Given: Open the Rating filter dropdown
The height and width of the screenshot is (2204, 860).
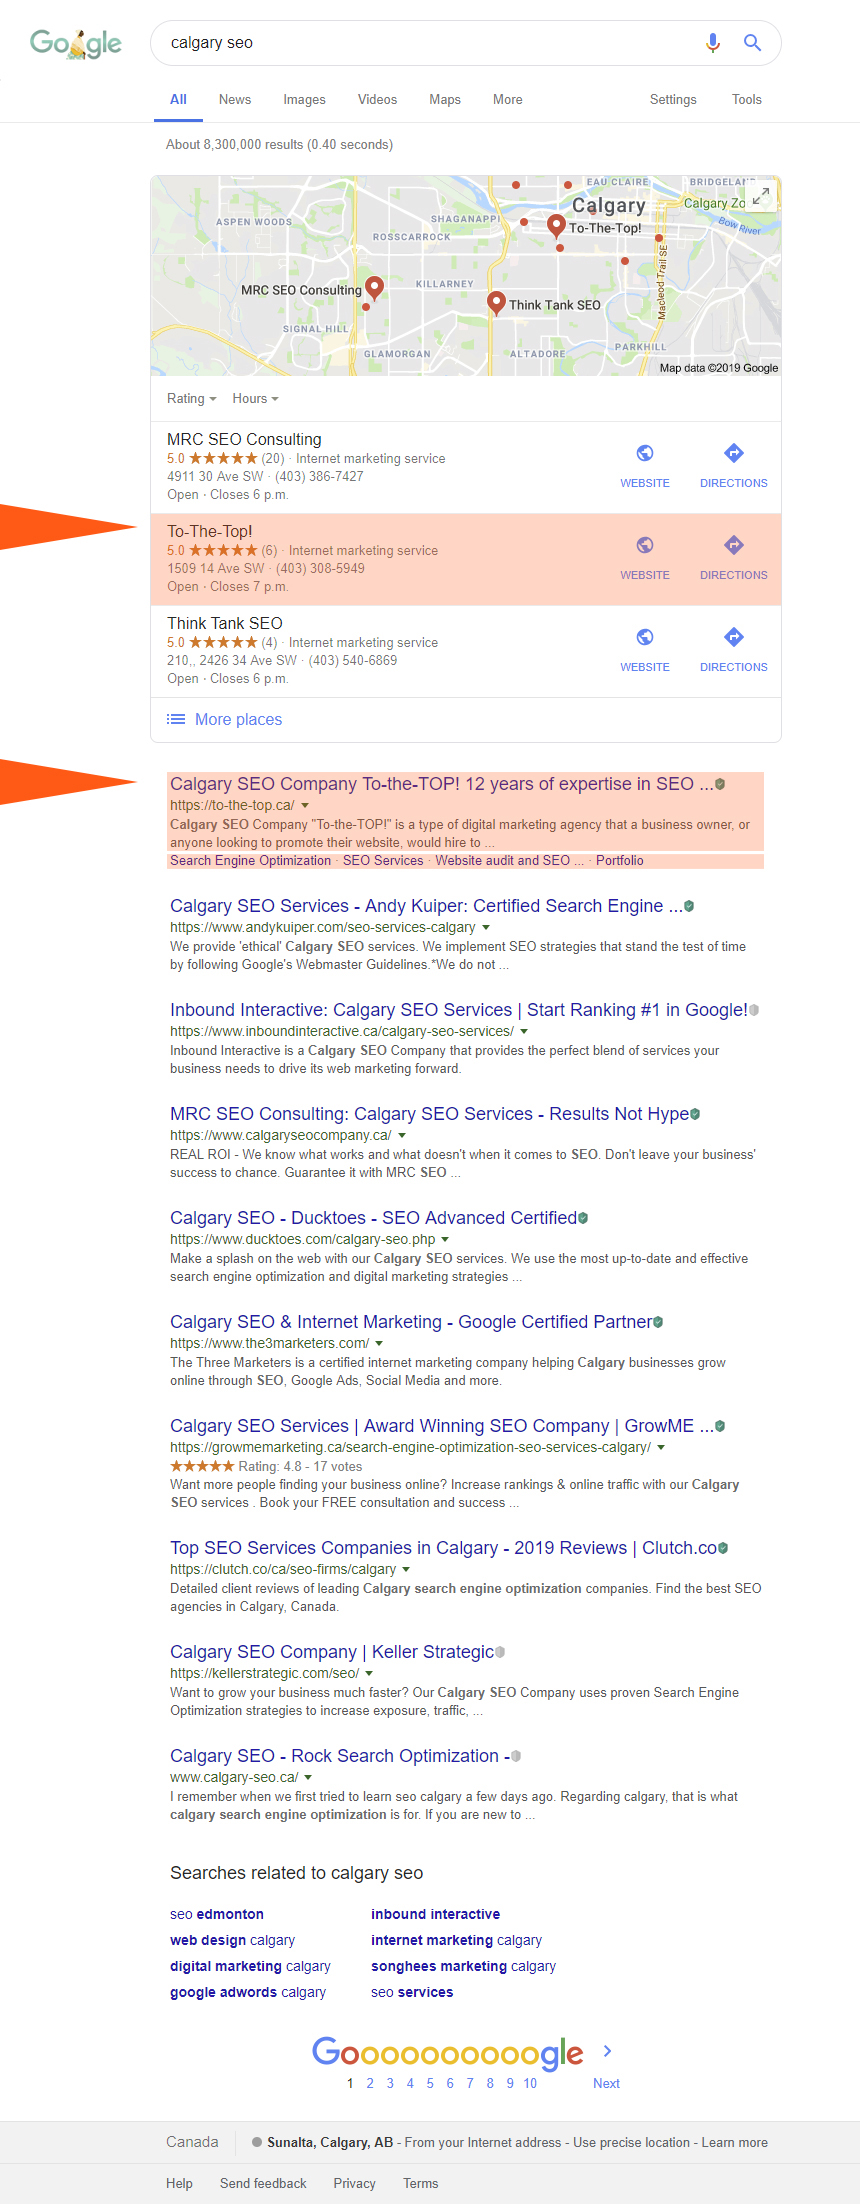Looking at the screenshot, I should click(191, 398).
